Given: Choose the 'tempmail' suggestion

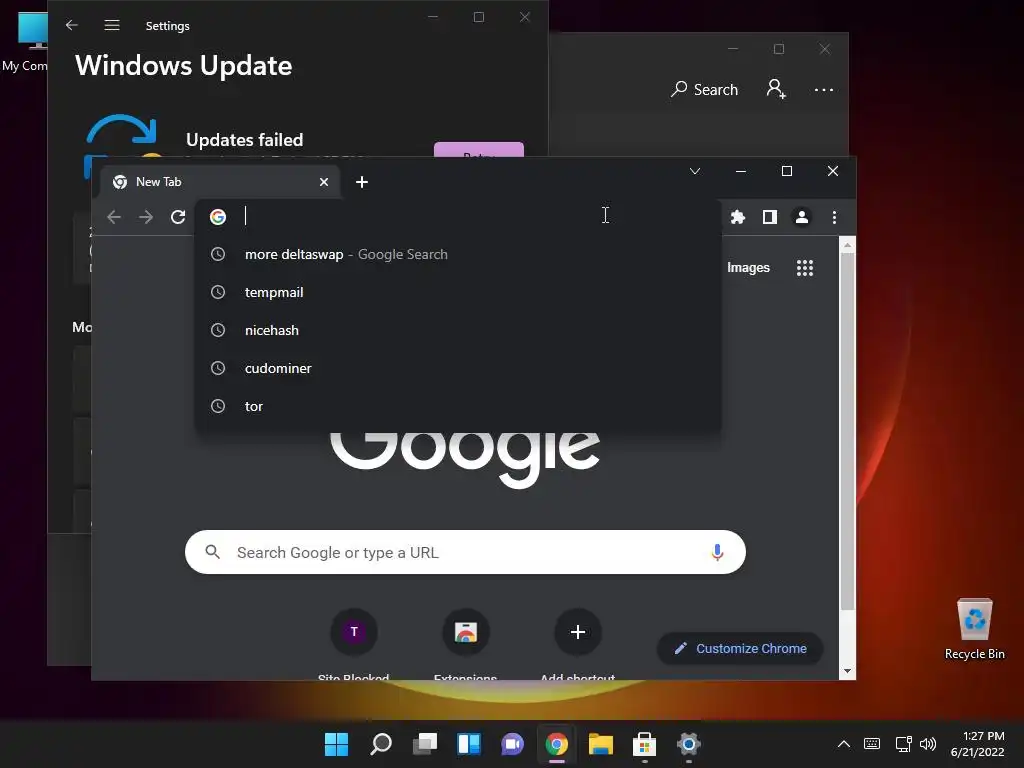Looking at the screenshot, I should (458, 293).
